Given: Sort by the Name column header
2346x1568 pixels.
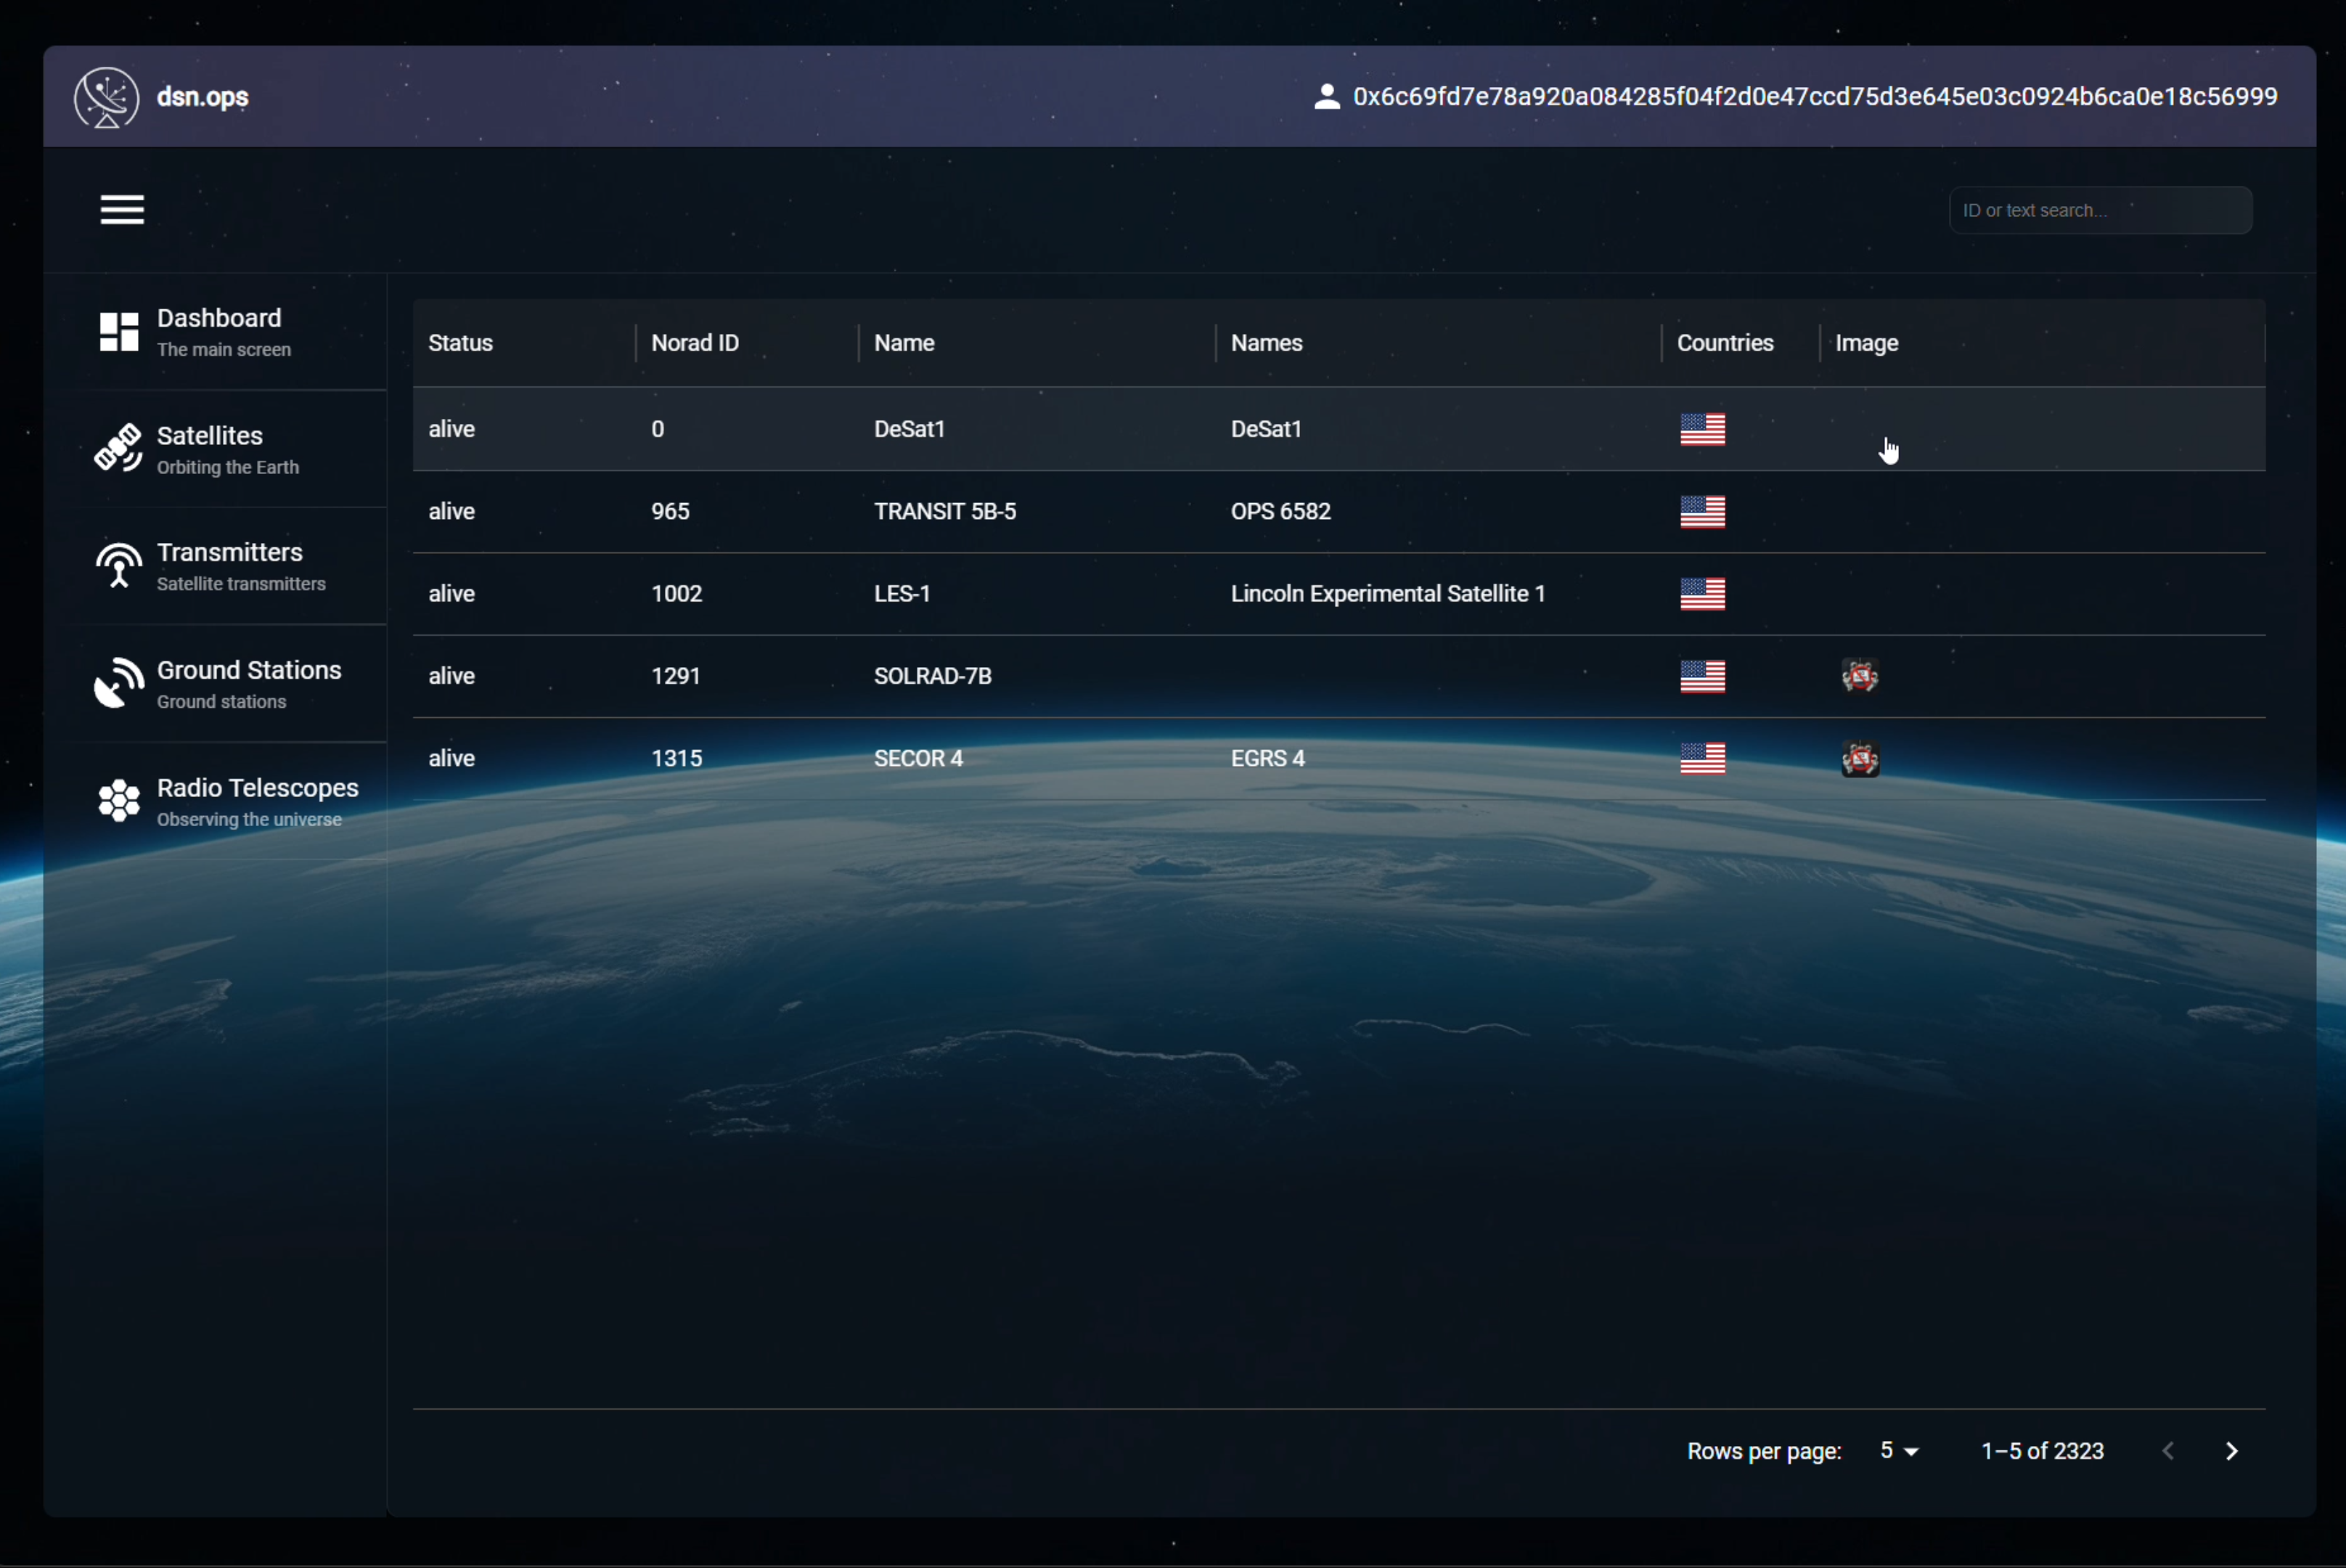Looking at the screenshot, I should tap(904, 343).
